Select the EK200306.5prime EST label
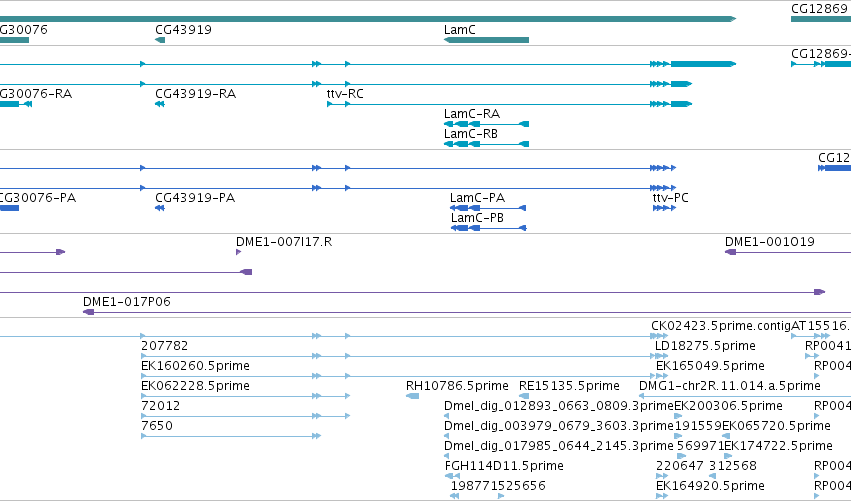Image resolution: width=851 pixels, height=501 pixels. coord(728,406)
